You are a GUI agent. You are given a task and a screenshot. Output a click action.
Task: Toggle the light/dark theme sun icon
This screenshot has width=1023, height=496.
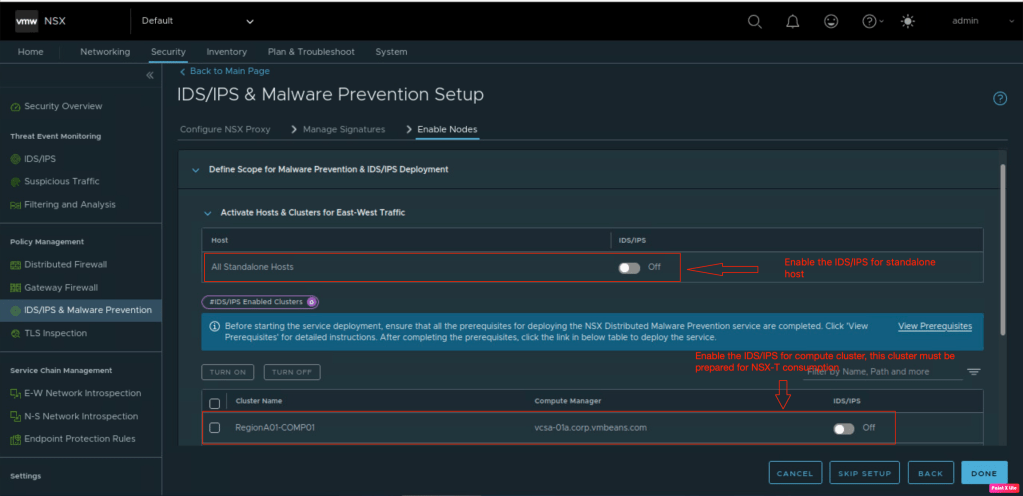(x=907, y=21)
